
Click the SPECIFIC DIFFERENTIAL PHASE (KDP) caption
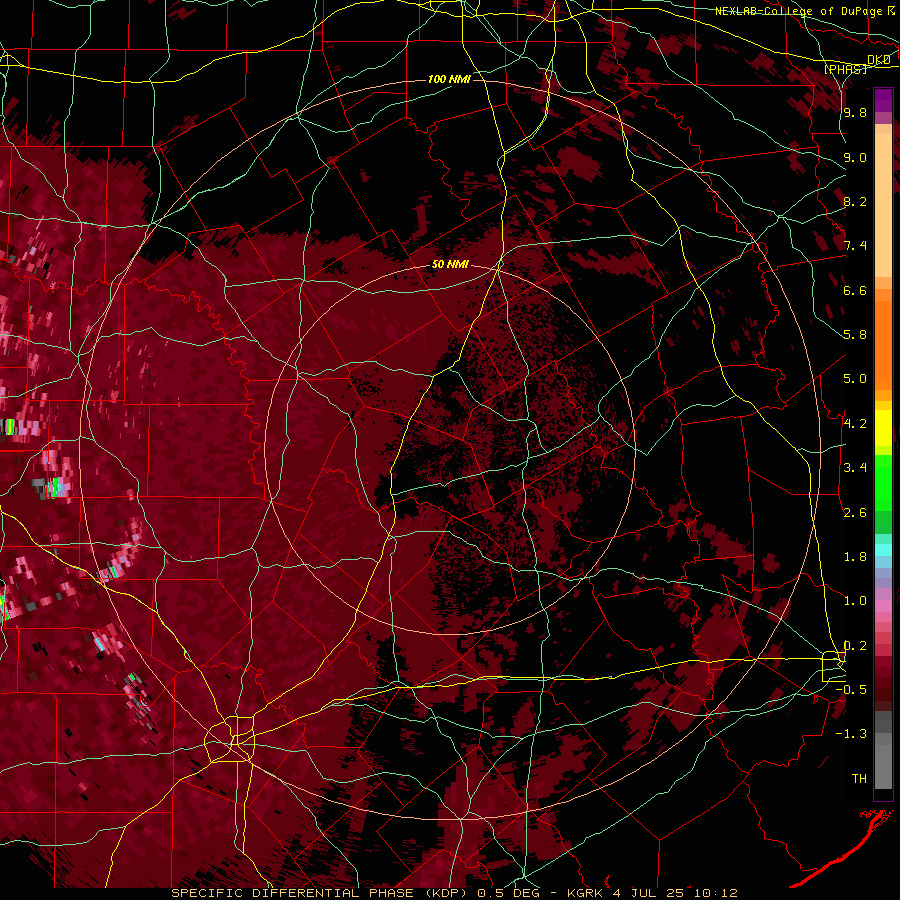[x=321, y=893]
